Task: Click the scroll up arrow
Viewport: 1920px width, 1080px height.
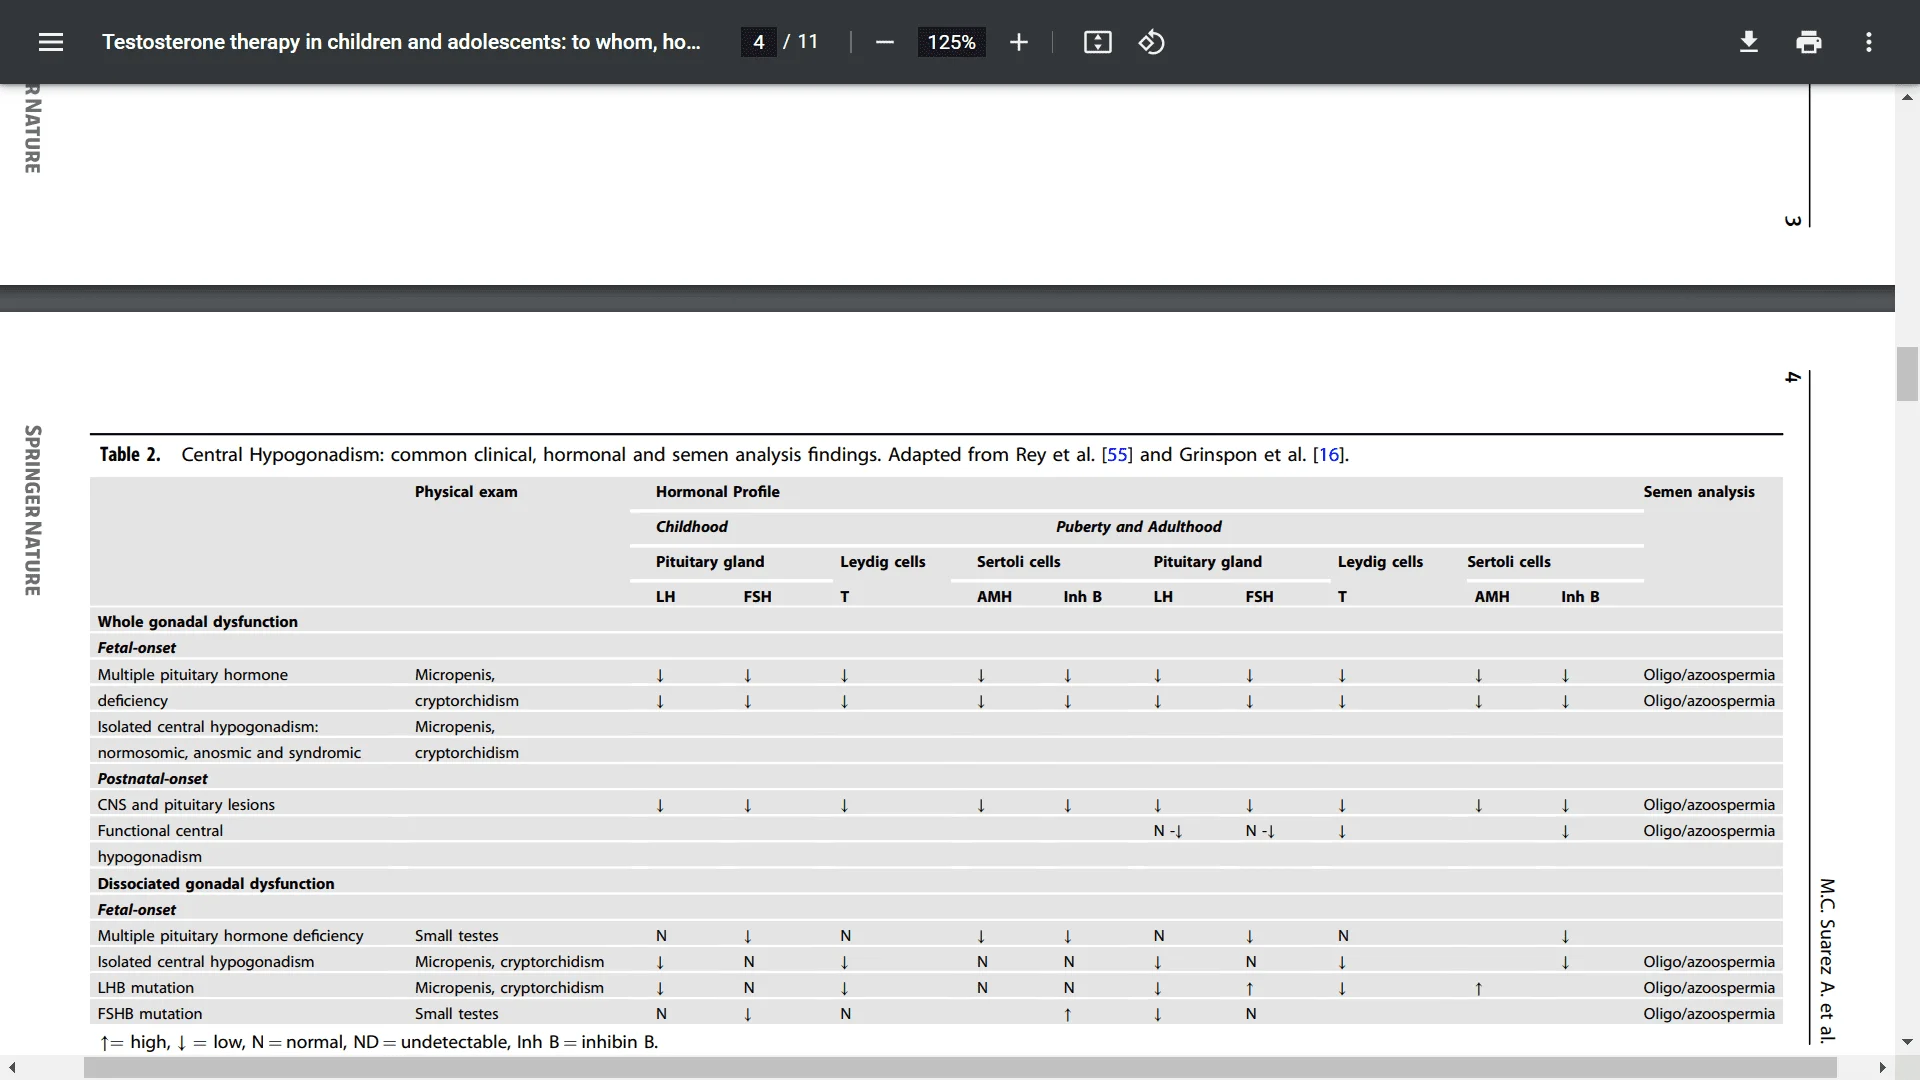Action: [1907, 97]
